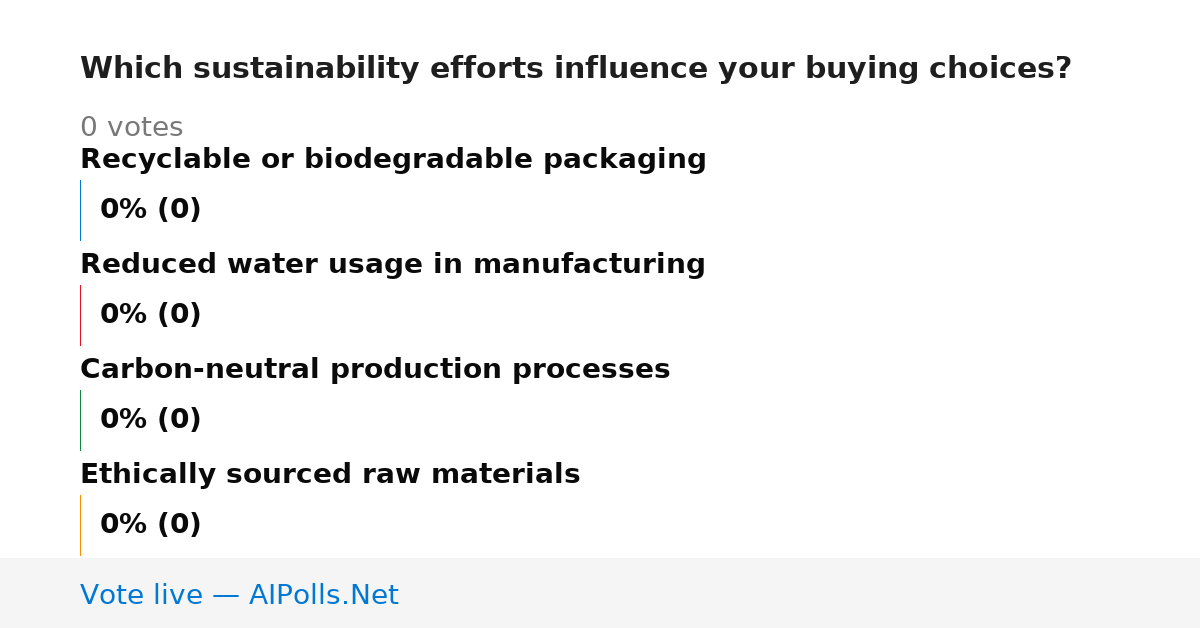Click 0% (0) result for Reduced water usage
This screenshot has height=628, width=1200.
(x=151, y=315)
